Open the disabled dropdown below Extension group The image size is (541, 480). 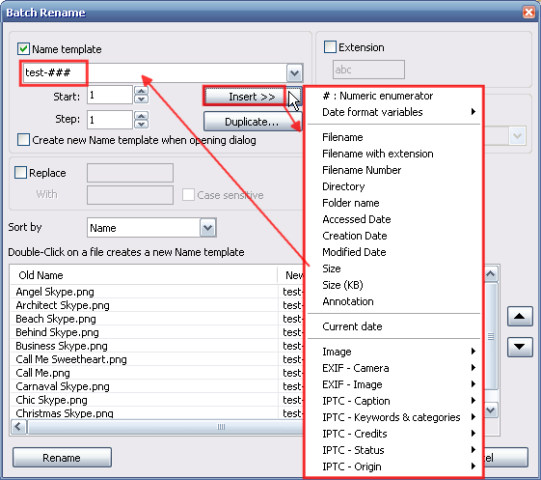[x=517, y=136]
